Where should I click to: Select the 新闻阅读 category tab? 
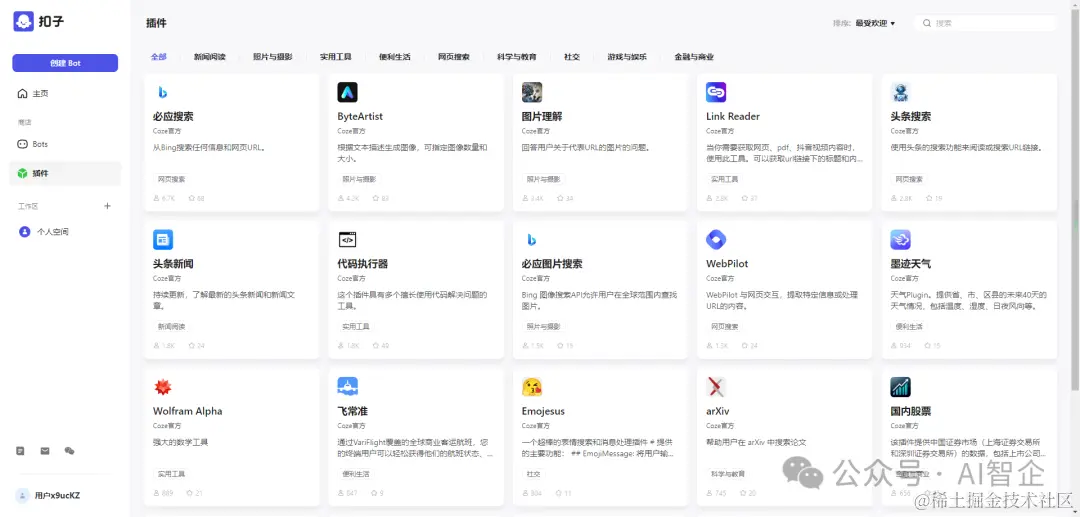pos(209,57)
